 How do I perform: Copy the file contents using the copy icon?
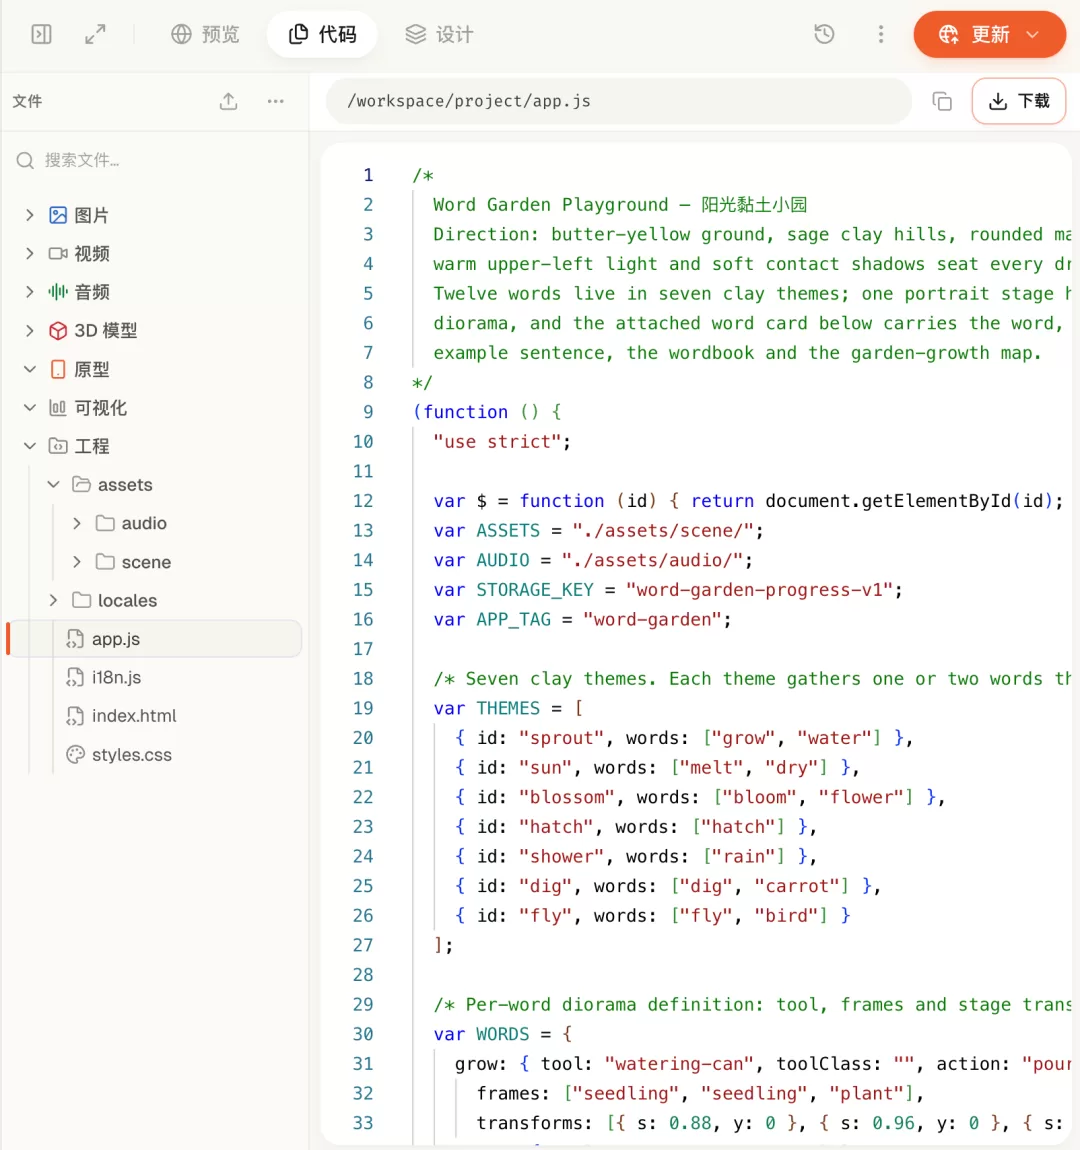(x=942, y=101)
